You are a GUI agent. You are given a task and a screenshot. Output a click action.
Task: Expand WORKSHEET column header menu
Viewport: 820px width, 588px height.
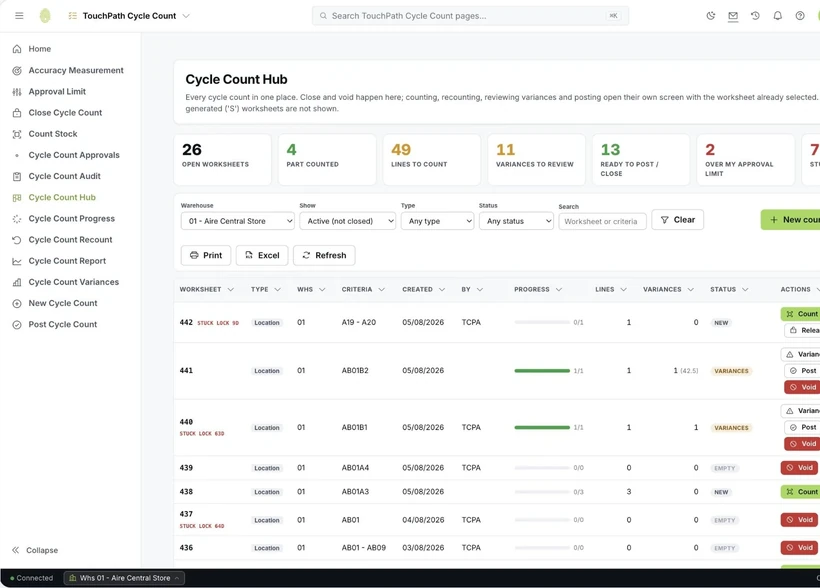point(231,289)
